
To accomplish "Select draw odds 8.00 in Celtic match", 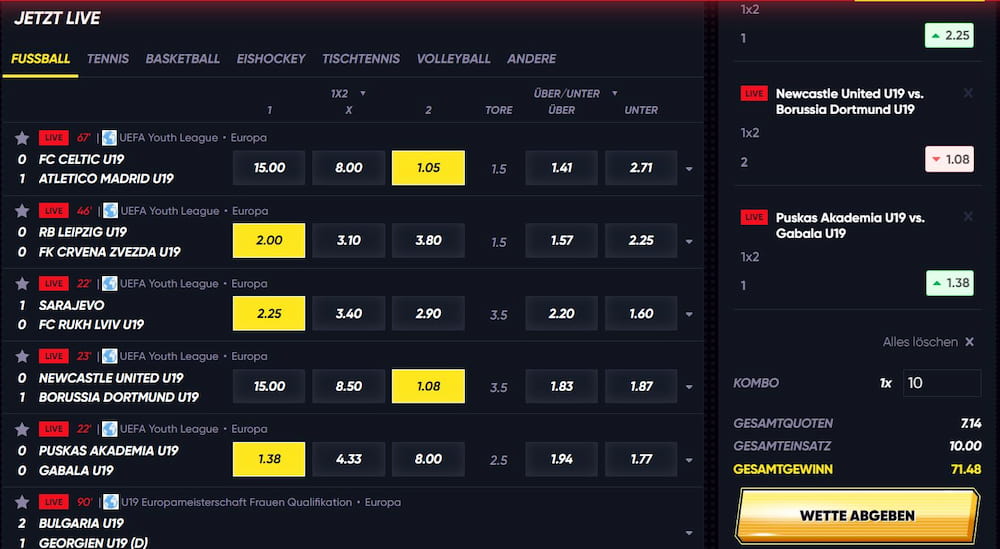I will (348, 168).
